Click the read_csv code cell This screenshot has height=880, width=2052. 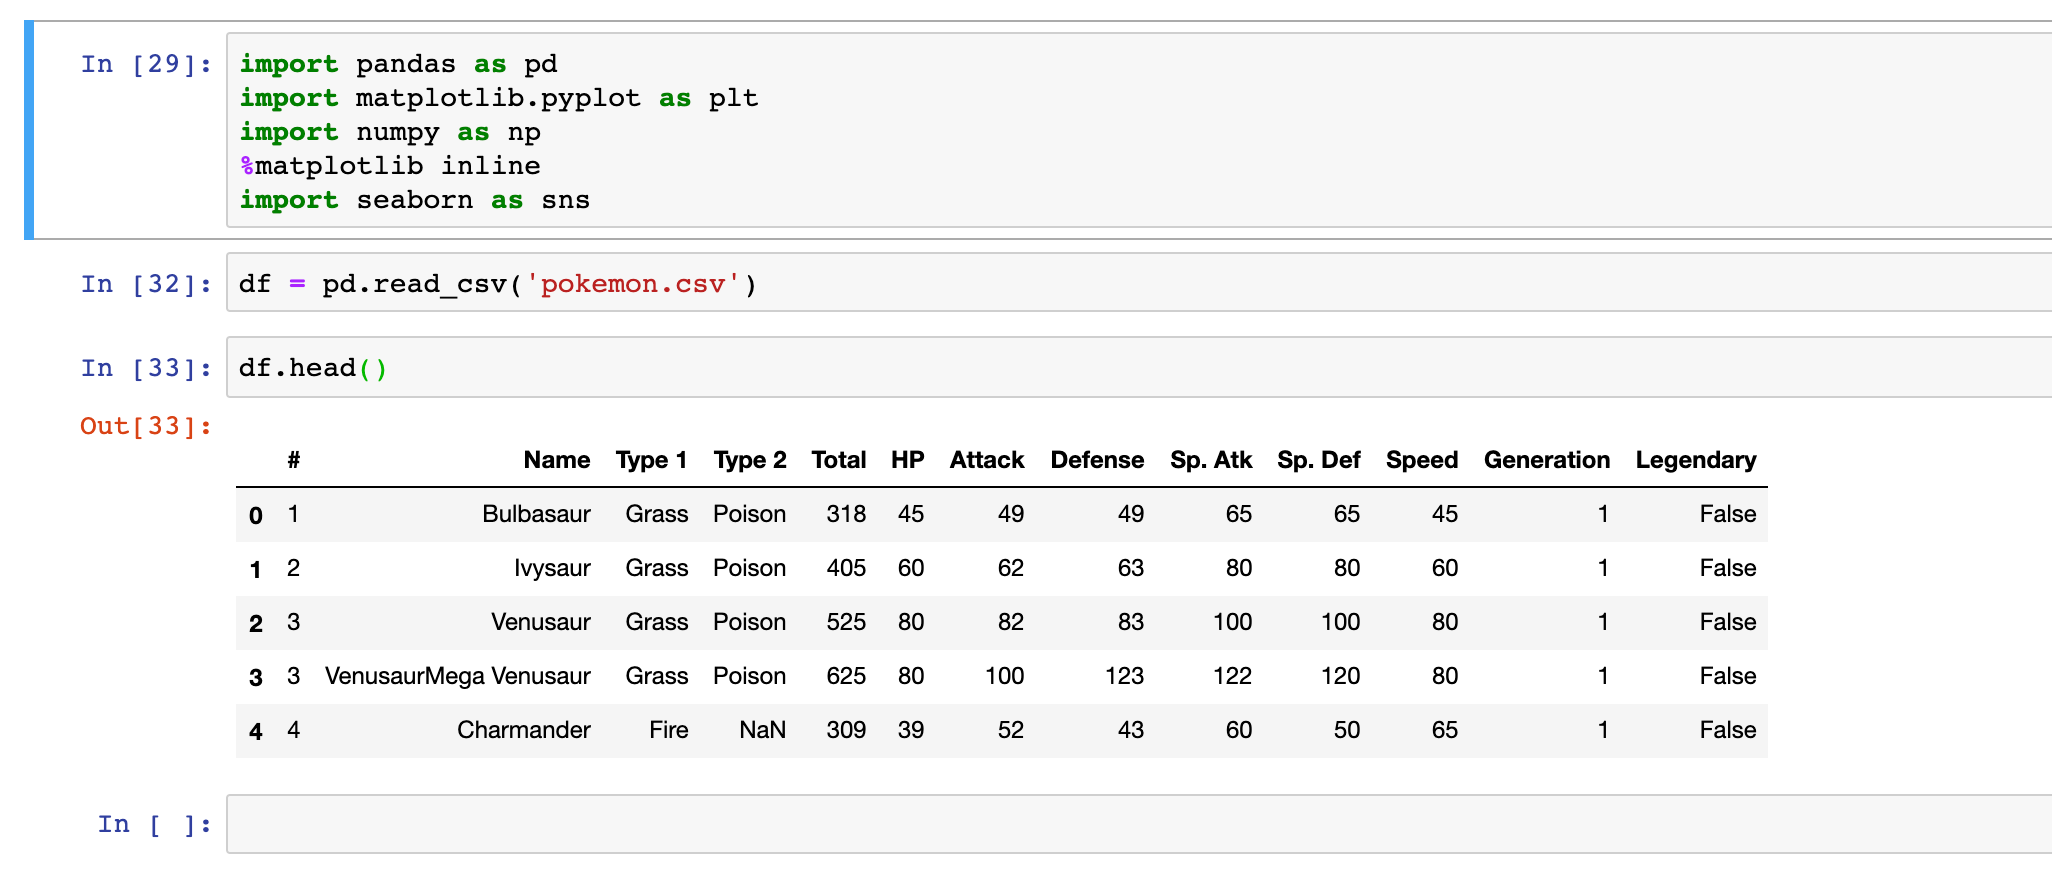coord(1139,283)
